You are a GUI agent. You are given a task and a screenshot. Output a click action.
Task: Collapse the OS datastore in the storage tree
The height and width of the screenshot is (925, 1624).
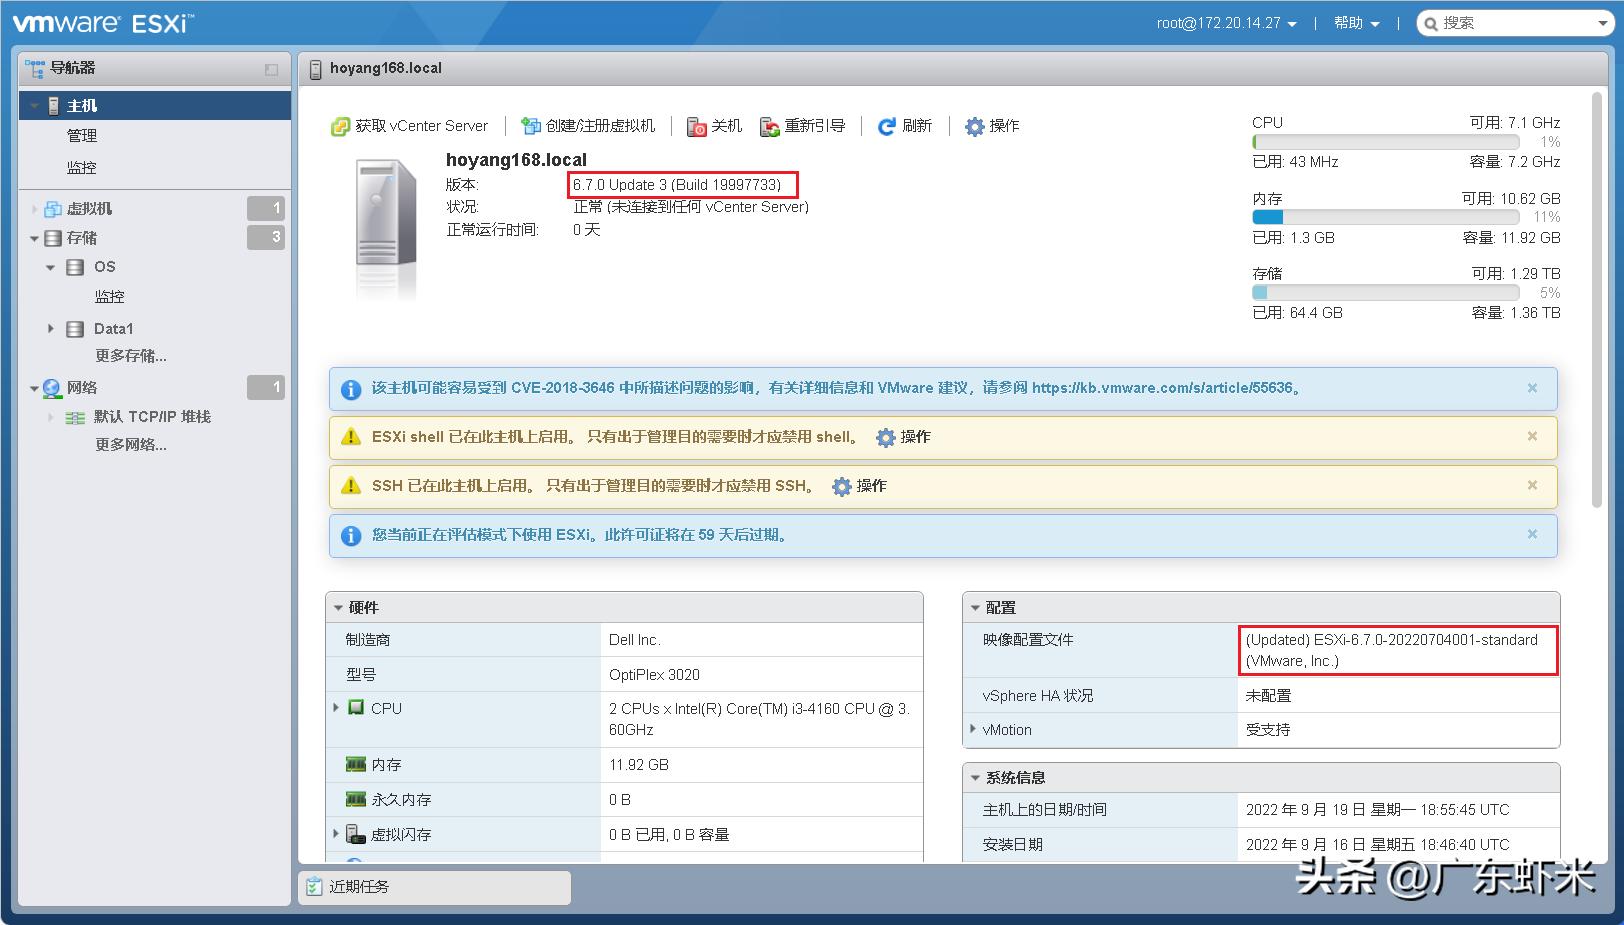tap(50, 267)
